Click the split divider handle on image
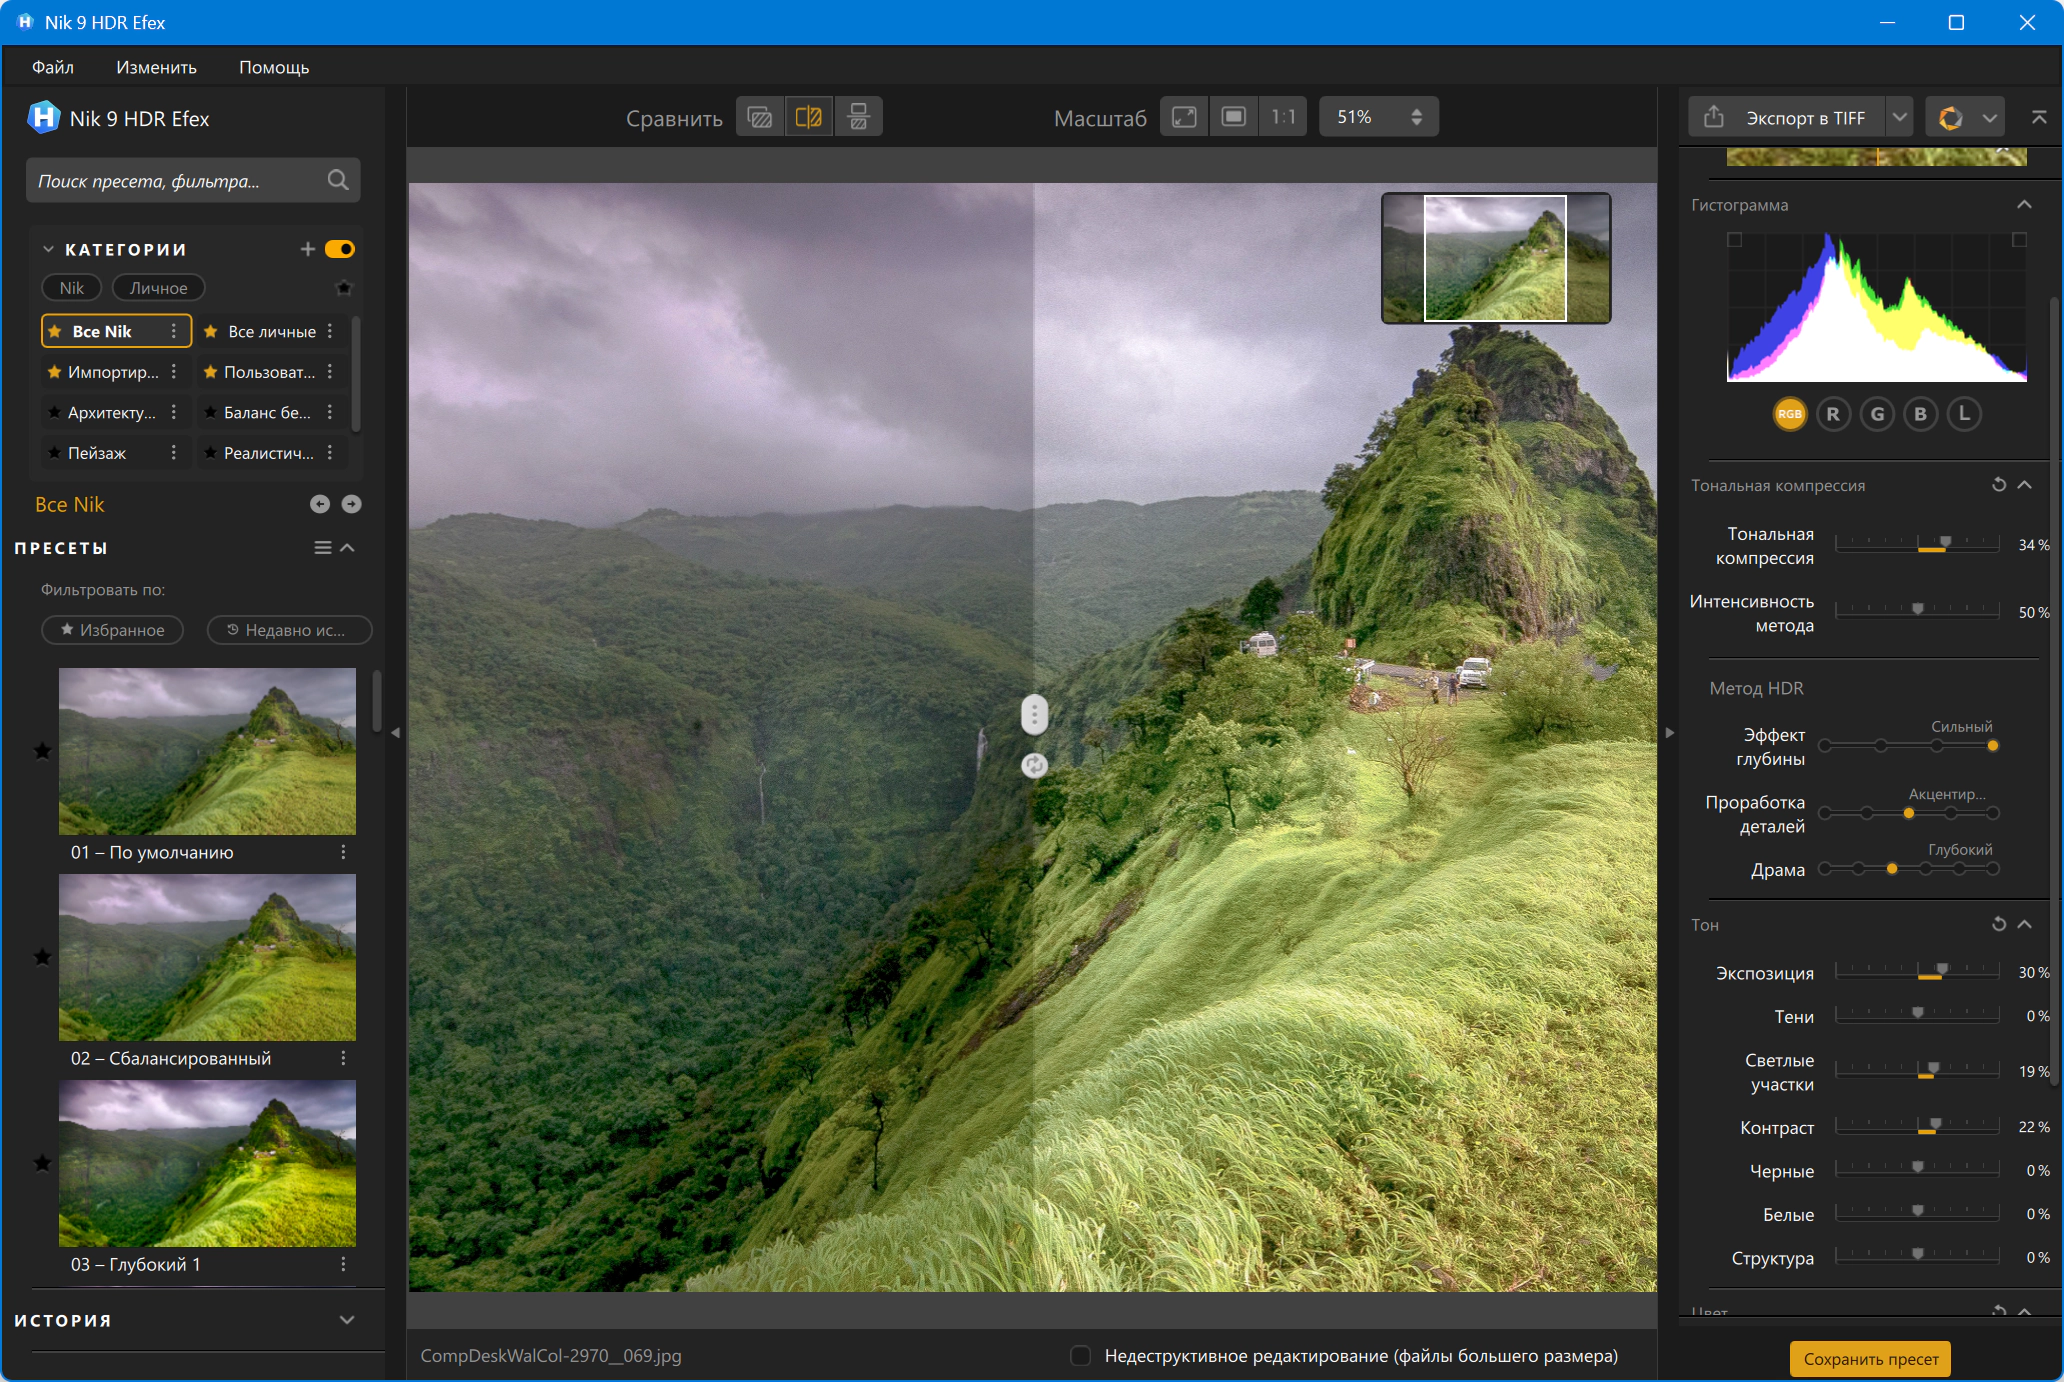The width and height of the screenshot is (2064, 1382). point(1034,714)
